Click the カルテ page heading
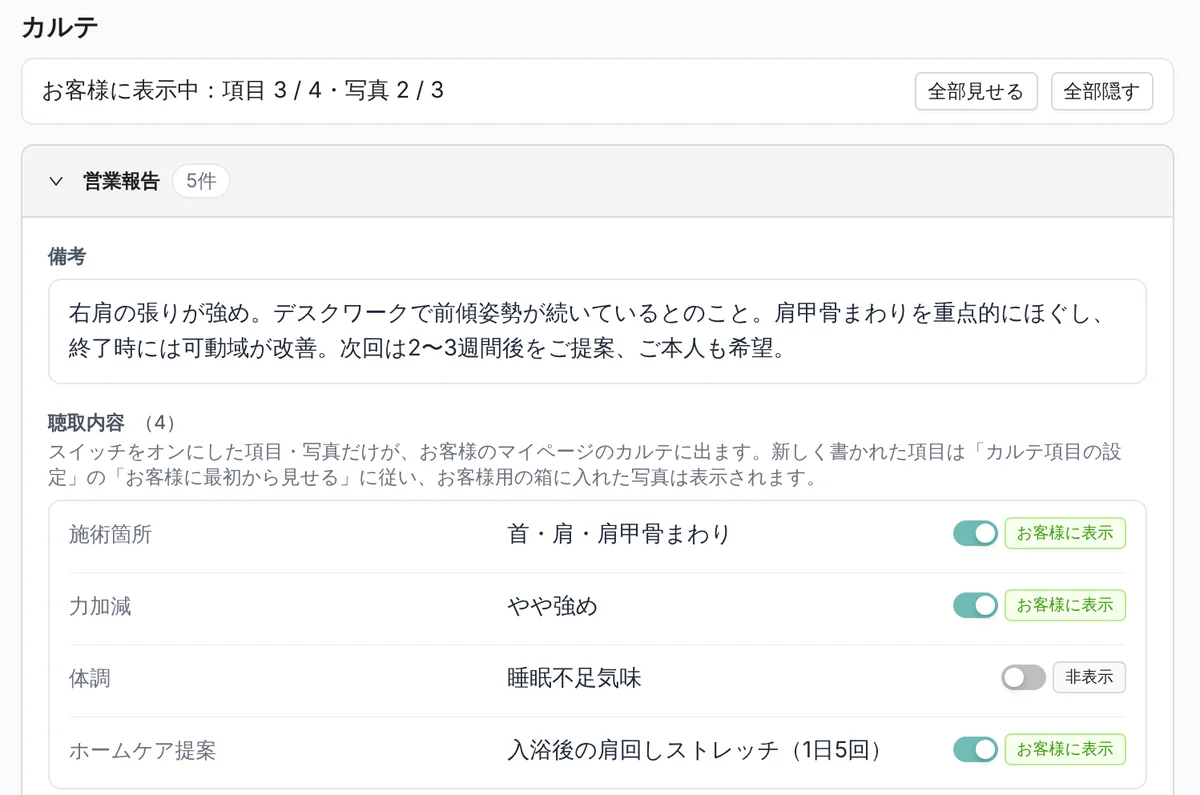The image size is (1200, 795). [x=60, y=27]
